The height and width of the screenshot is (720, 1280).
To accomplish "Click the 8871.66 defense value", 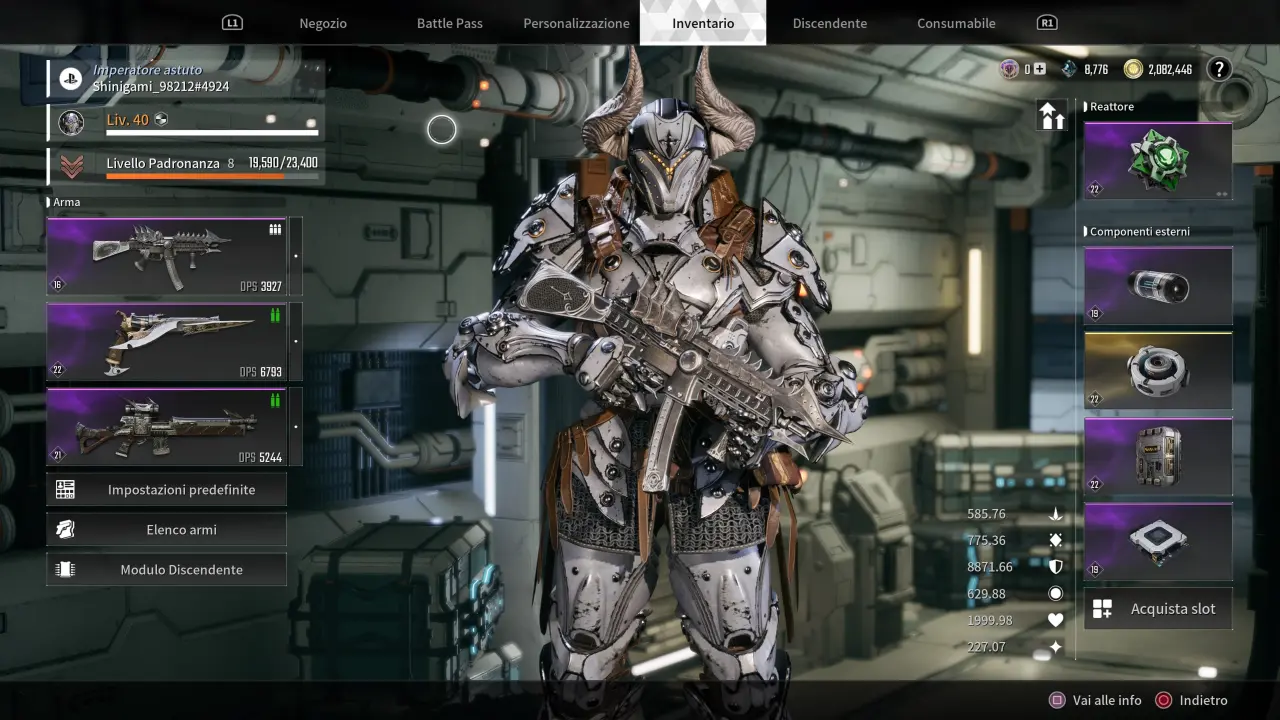I will click(x=990, y=567).
